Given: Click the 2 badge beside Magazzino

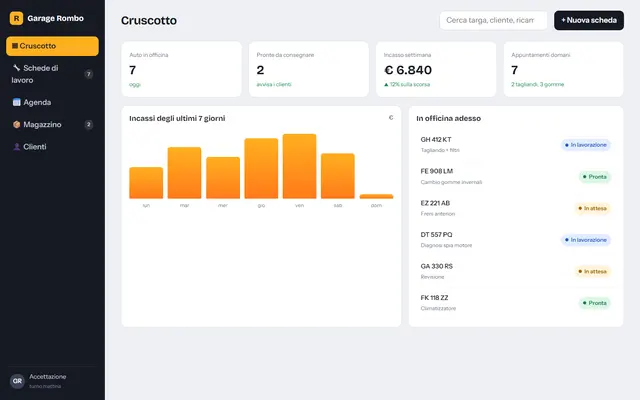Looking at the screenshot, I should coord(88,124).
